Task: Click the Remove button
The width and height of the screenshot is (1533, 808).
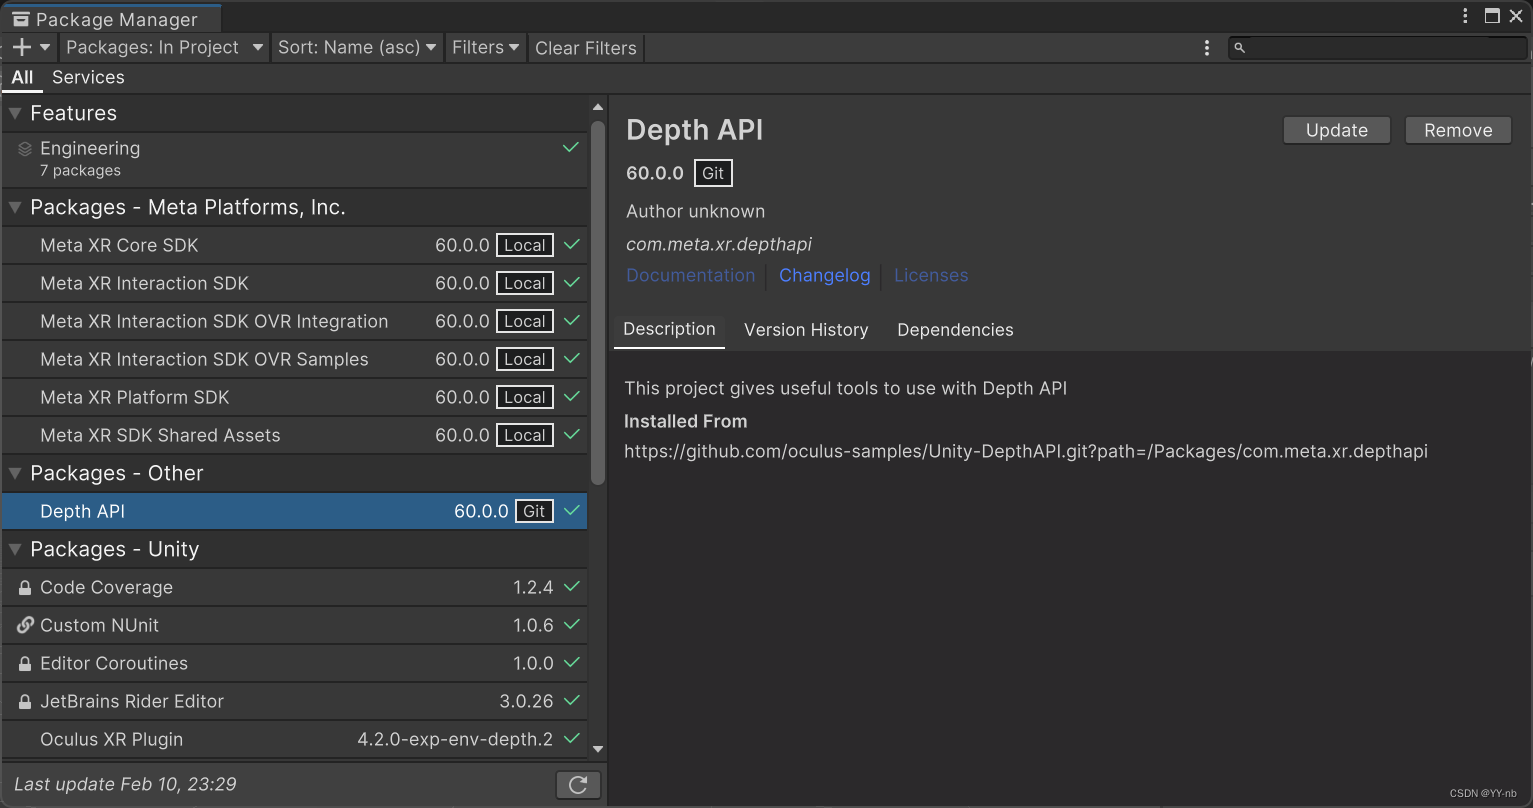Action: 1458,130
